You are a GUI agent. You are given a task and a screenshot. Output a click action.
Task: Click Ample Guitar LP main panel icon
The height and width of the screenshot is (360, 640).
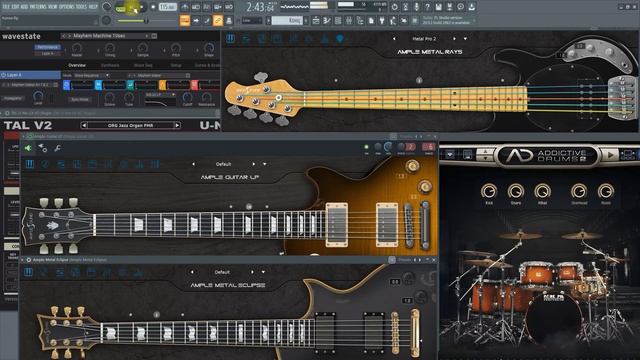coord(30,164)
